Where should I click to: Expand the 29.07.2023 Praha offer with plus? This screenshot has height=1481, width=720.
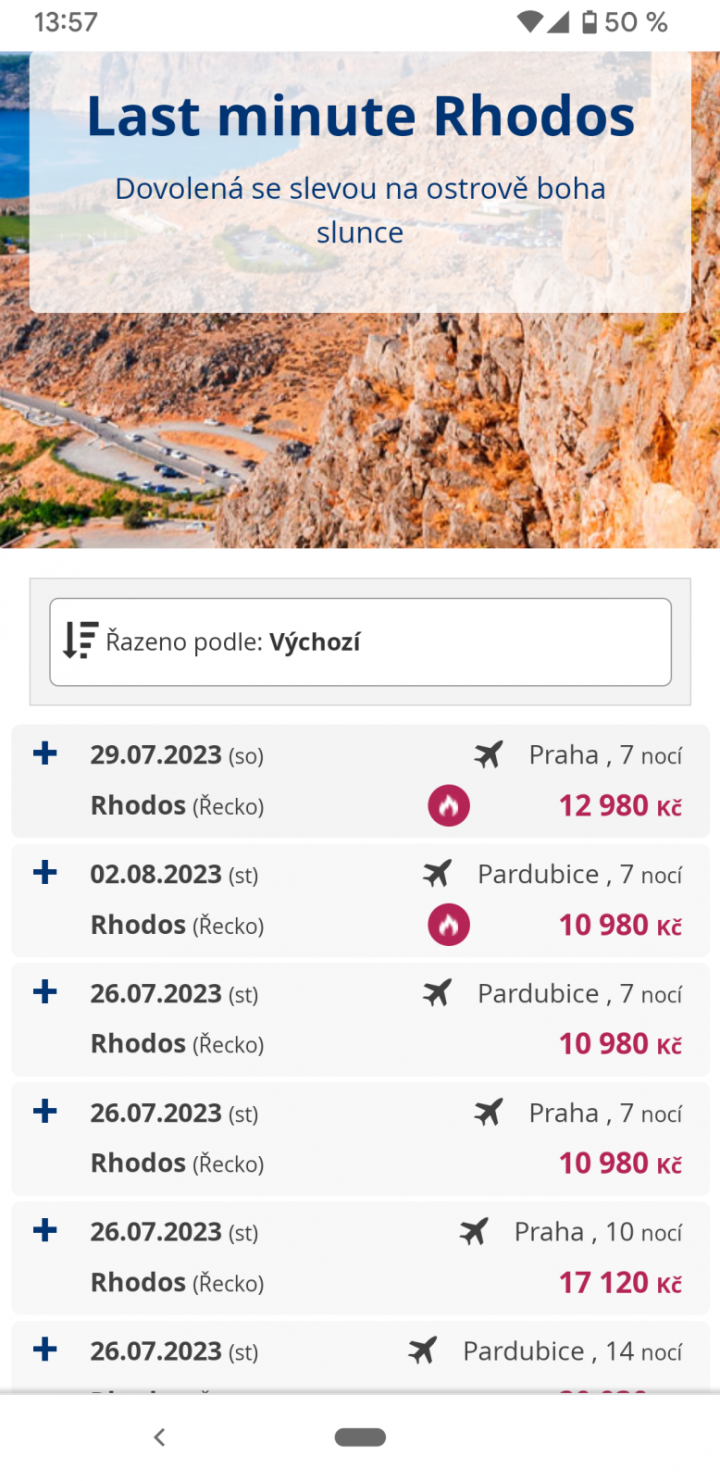point(45,753)
